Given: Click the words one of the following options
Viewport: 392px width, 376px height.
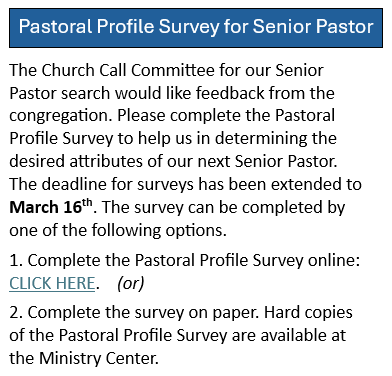Looking at the screenshot, I should pos(118,230).
